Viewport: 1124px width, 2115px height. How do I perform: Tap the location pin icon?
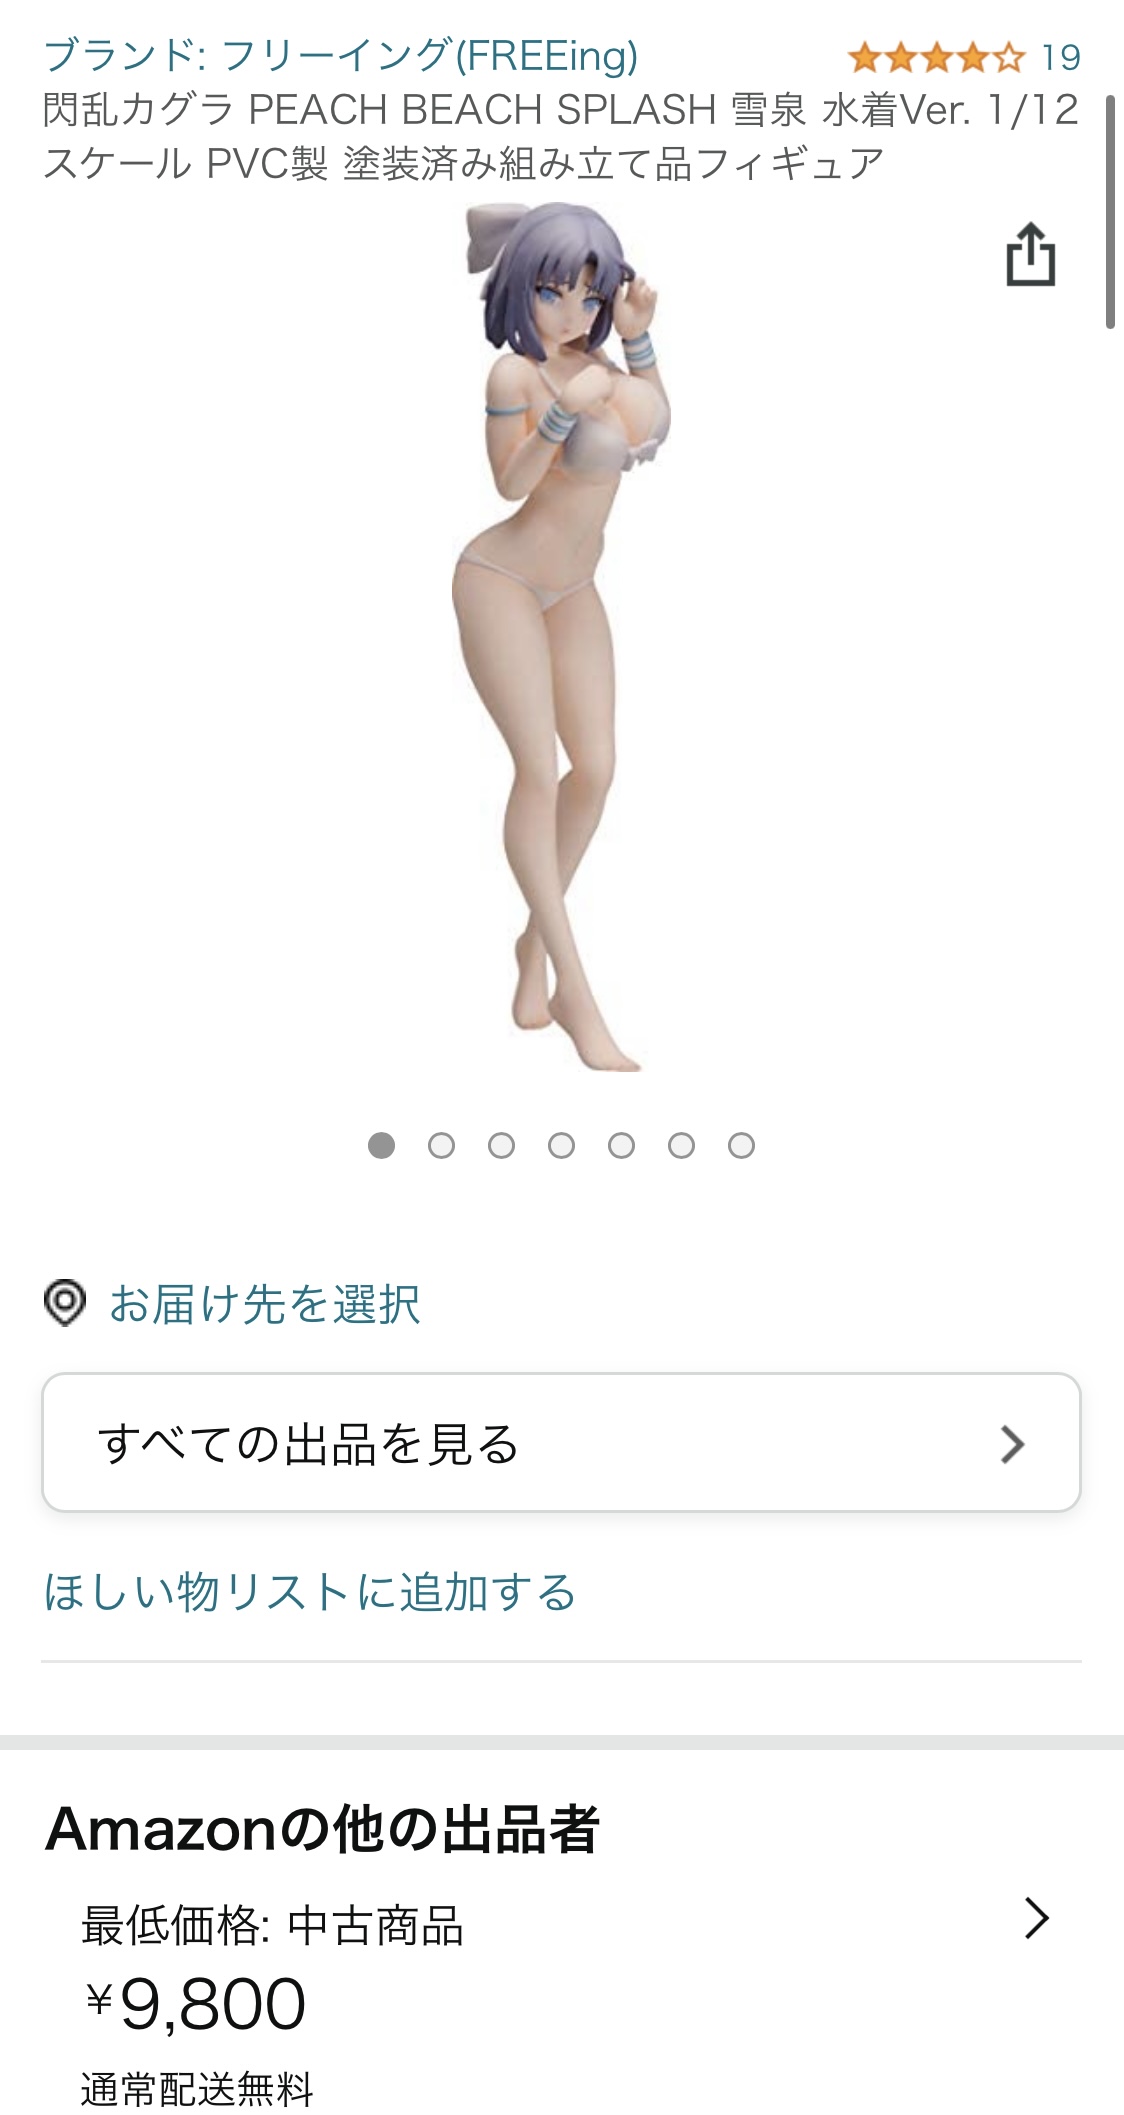click(65, 1303)
